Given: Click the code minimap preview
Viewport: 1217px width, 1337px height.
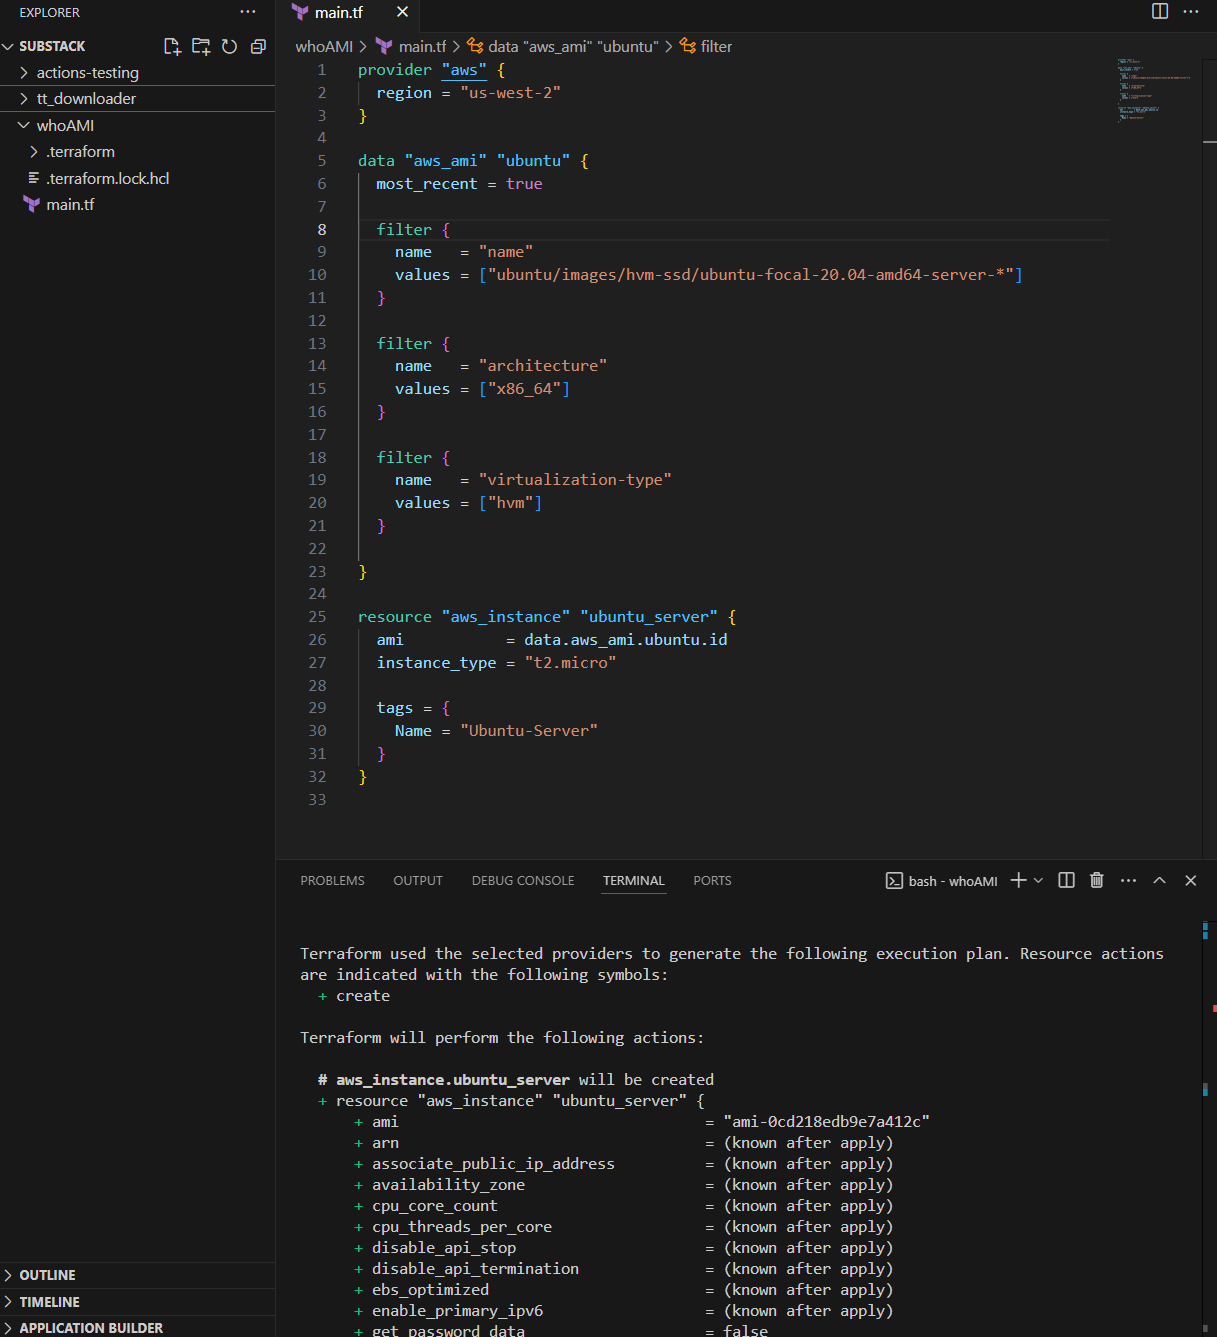Looking at the screenshot, I should (x=1153, y=90).
